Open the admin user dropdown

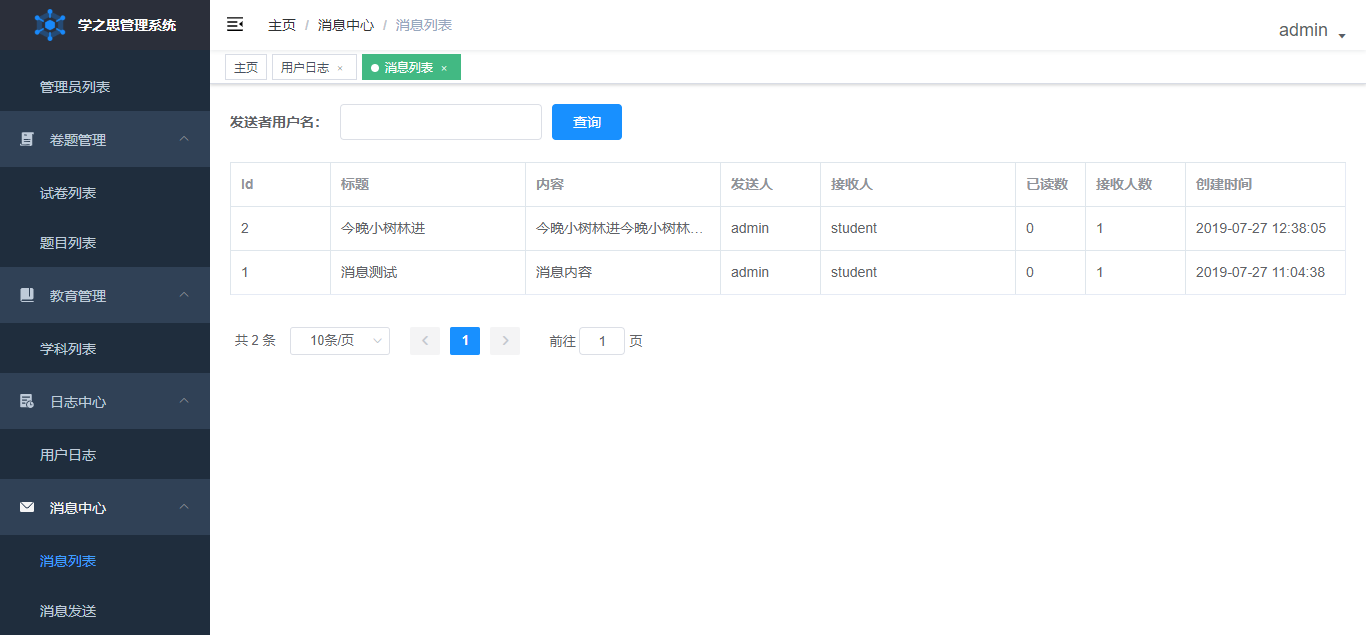click(1312, 31)
